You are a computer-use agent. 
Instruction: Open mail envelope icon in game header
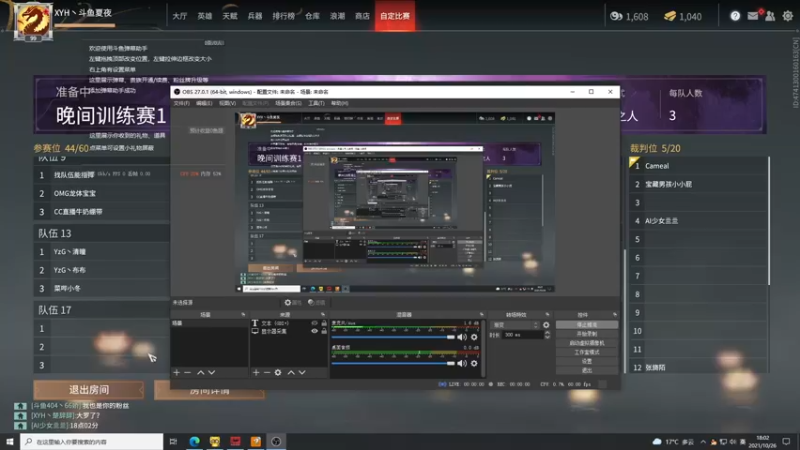753,16
